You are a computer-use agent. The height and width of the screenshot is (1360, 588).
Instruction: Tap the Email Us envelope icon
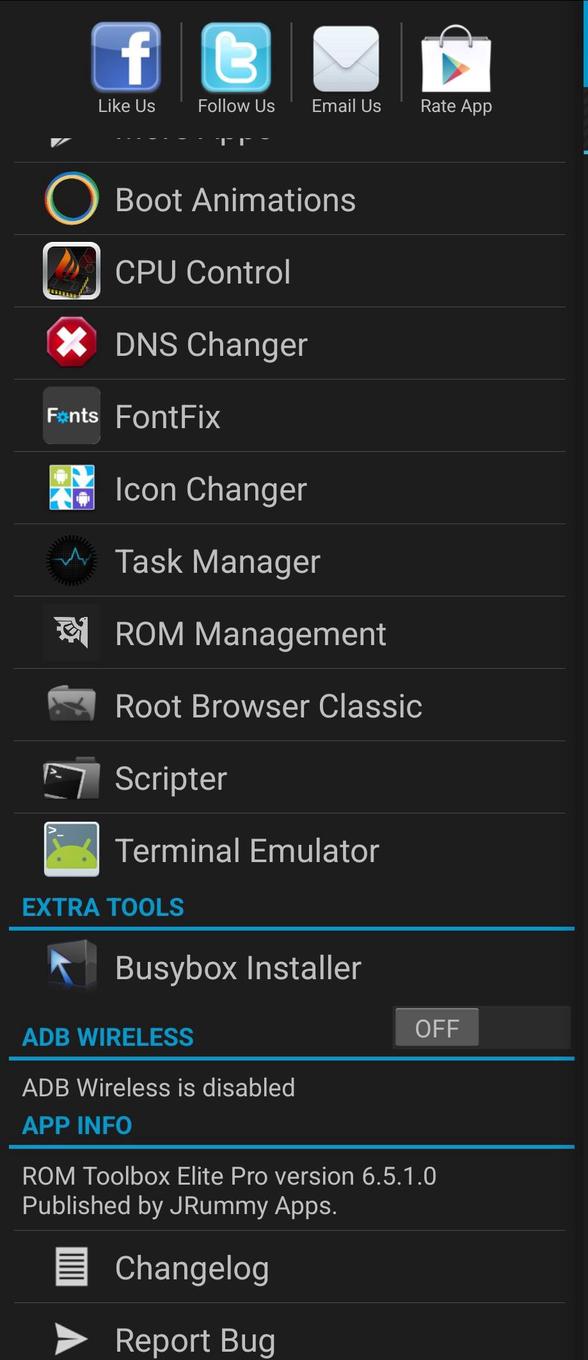click(x=346, y=60)
